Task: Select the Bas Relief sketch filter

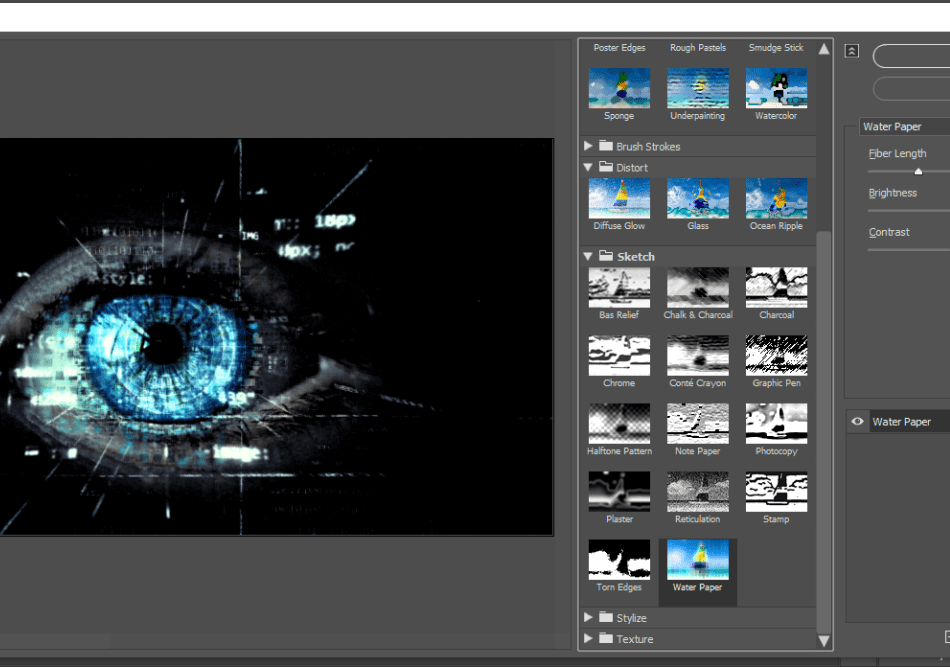Action: click(619, 287)
